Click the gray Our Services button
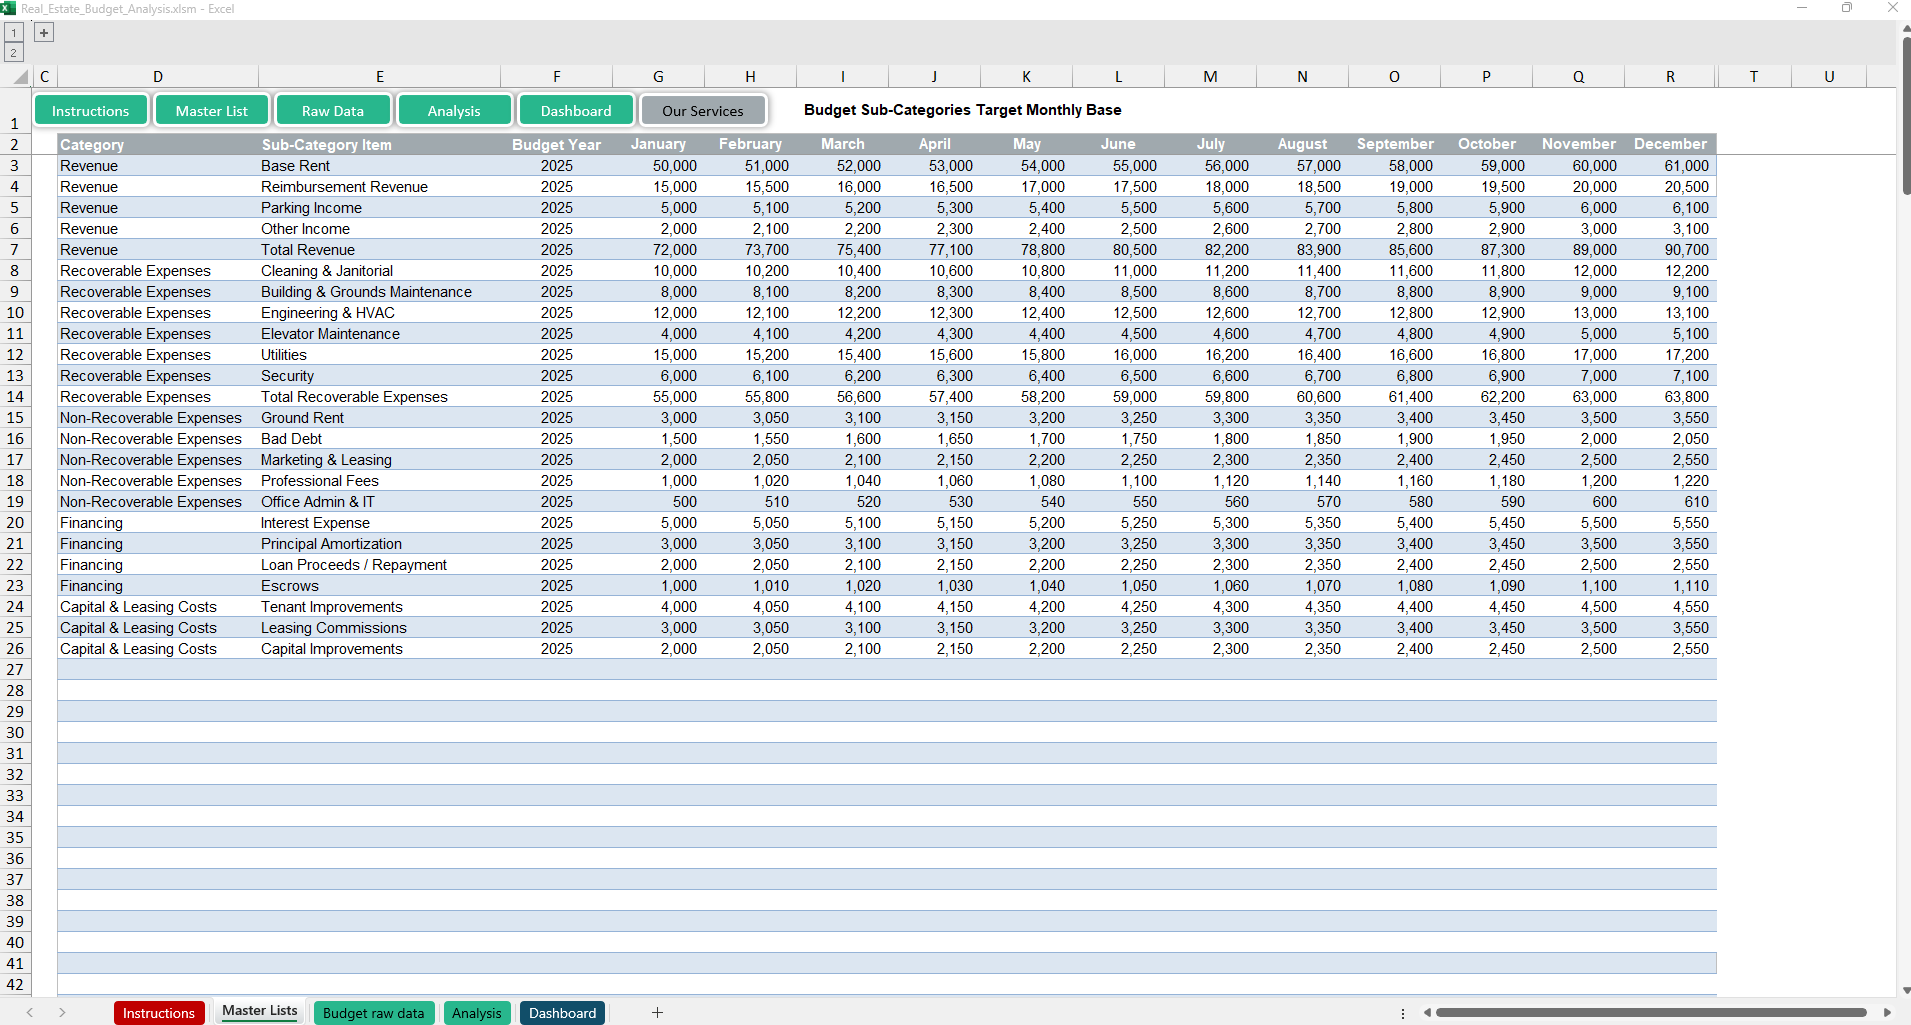Viewport: 1911px width, 1025px height. 702,111
